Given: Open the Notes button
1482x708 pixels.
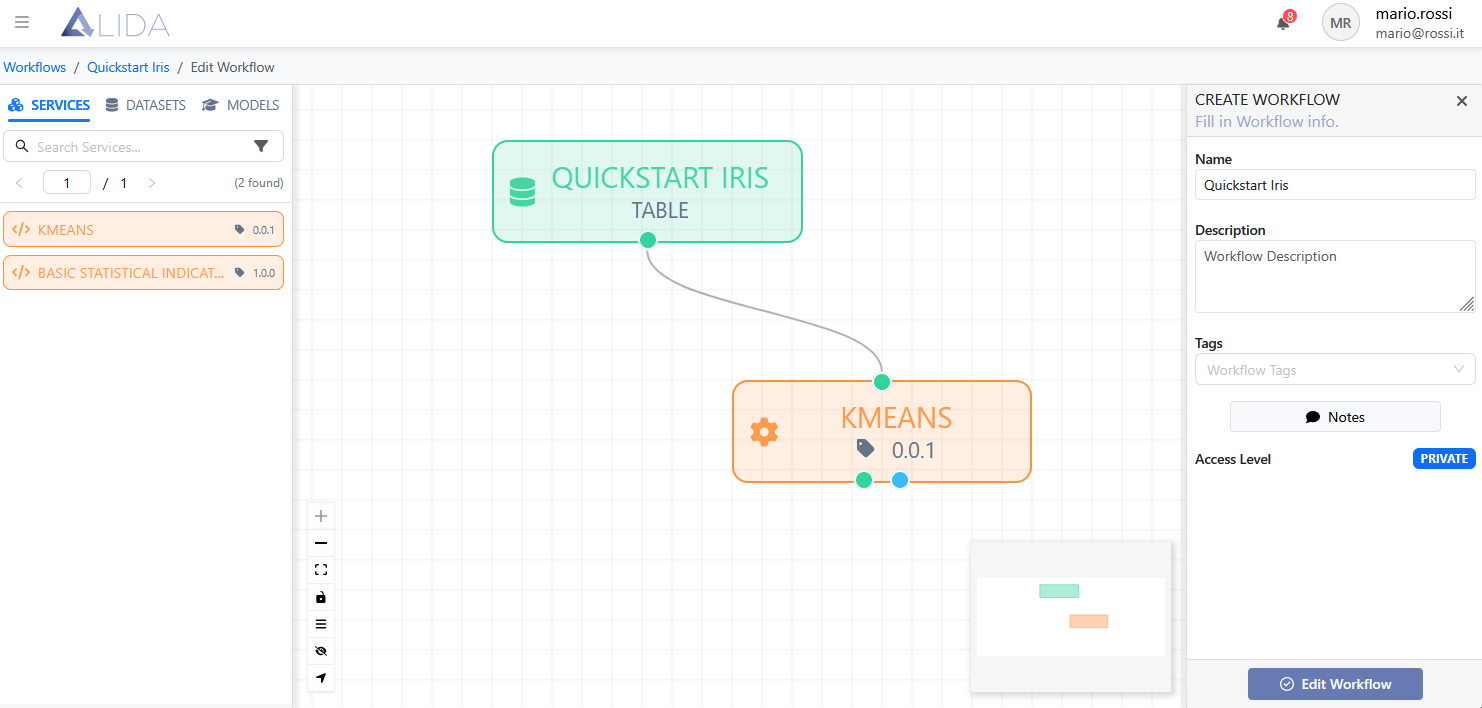Looking at the screenshot, I should (x=1334, y=417).
